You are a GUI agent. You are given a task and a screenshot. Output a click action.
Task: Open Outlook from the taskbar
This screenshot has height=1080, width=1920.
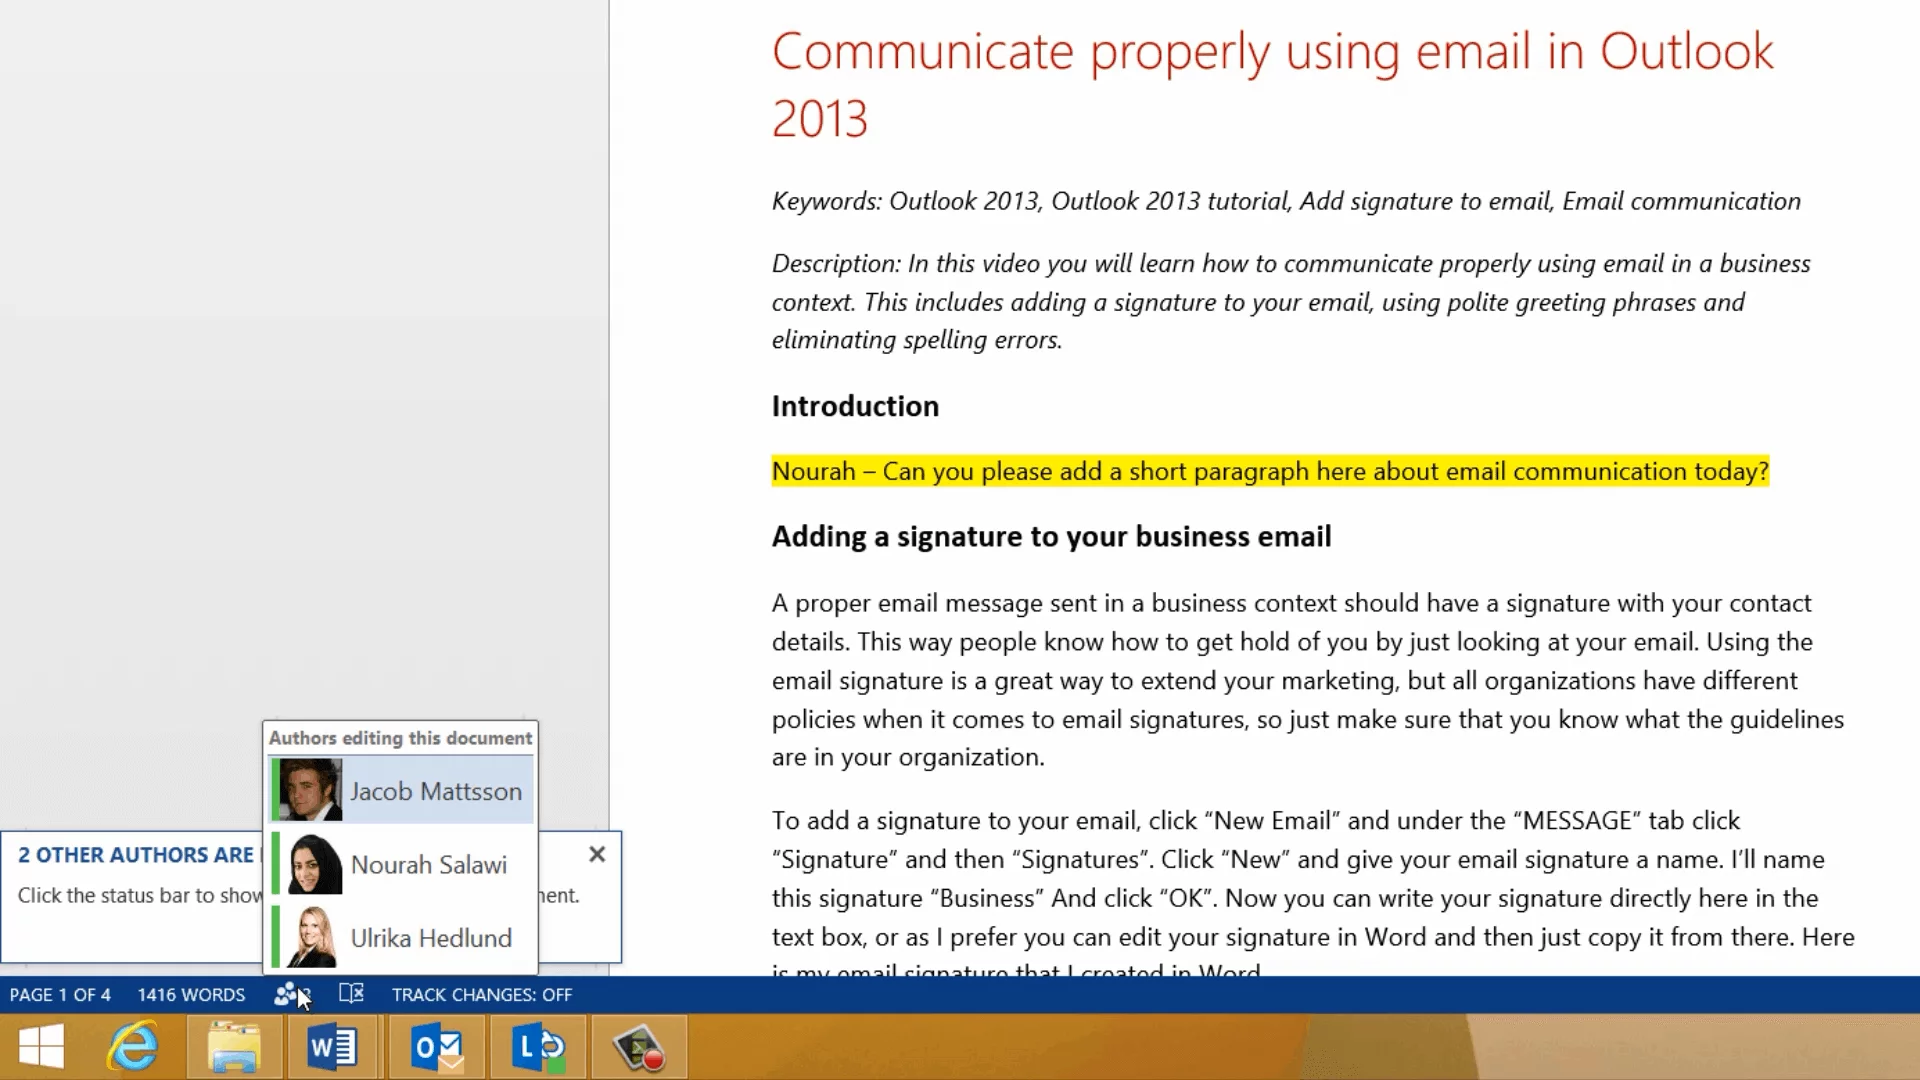tap(437, 1048)
